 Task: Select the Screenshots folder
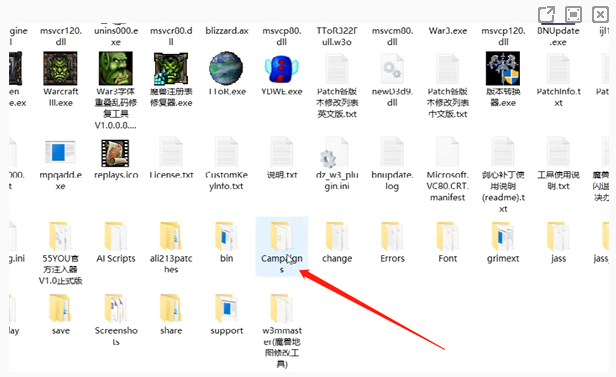(116, 309)
